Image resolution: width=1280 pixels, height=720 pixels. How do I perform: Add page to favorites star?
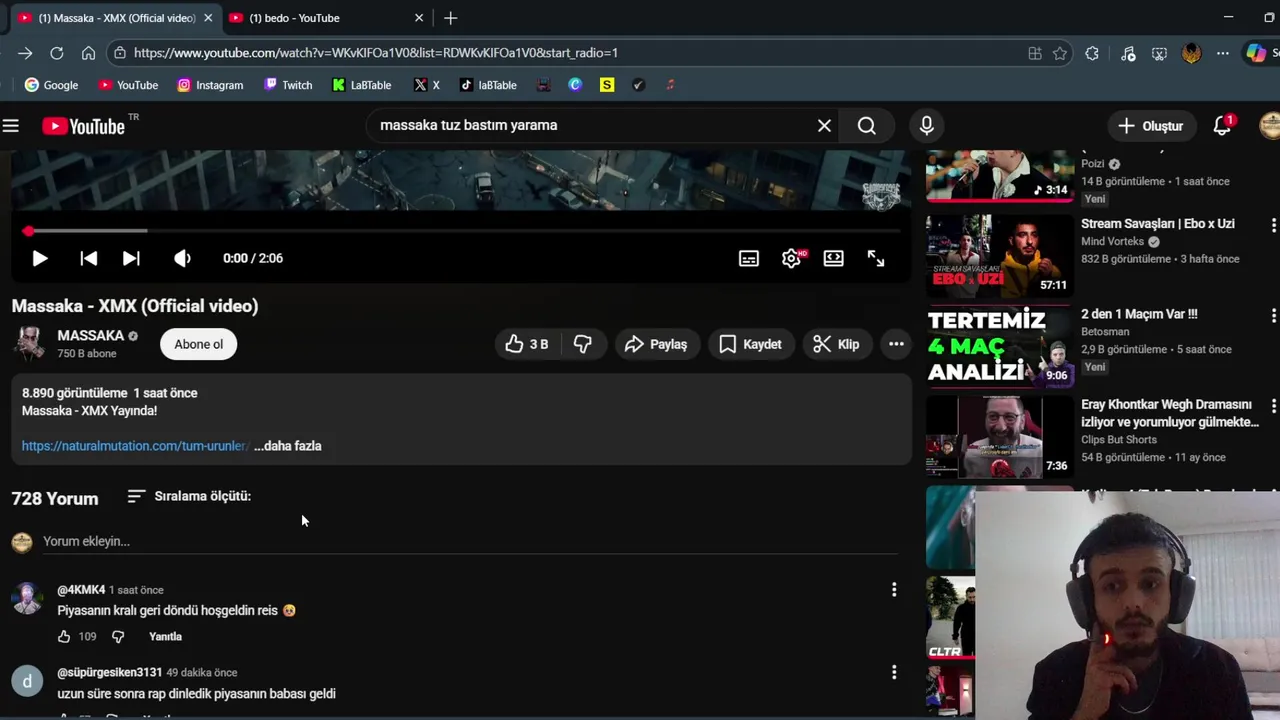(x=1060, y=53)
